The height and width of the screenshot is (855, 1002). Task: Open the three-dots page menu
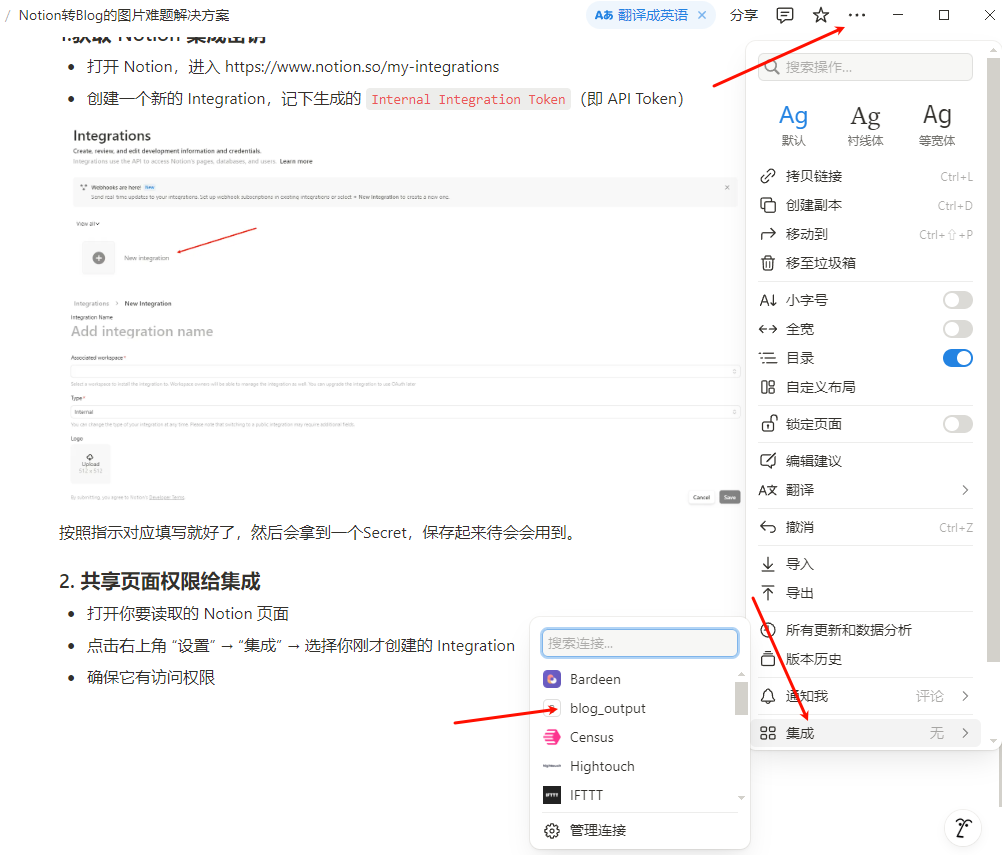coord(857,15)
